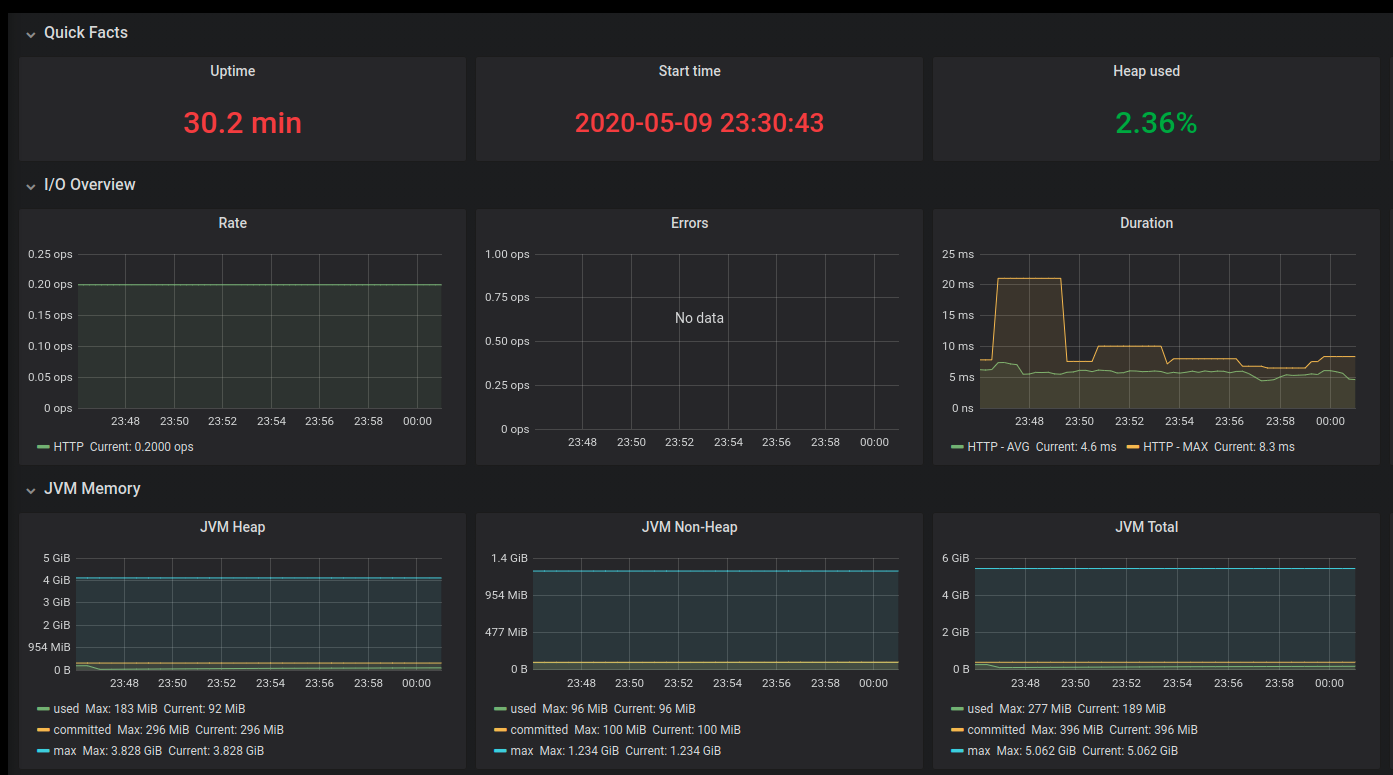
Task: Toggle the committed series in JVM Total legend
Action: [994, 730]
